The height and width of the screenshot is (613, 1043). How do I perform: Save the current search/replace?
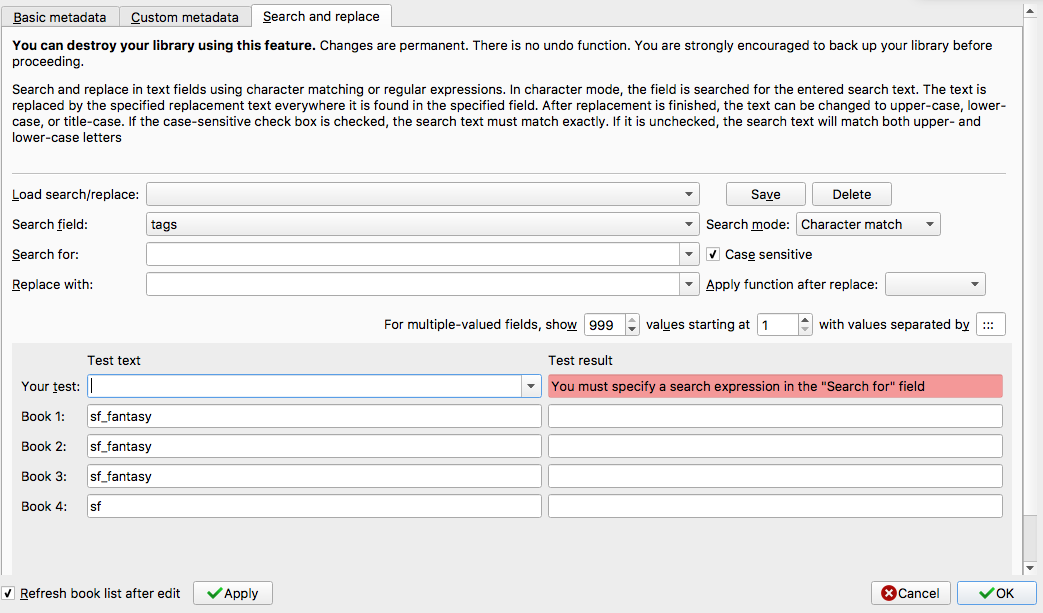pos(765,194)
